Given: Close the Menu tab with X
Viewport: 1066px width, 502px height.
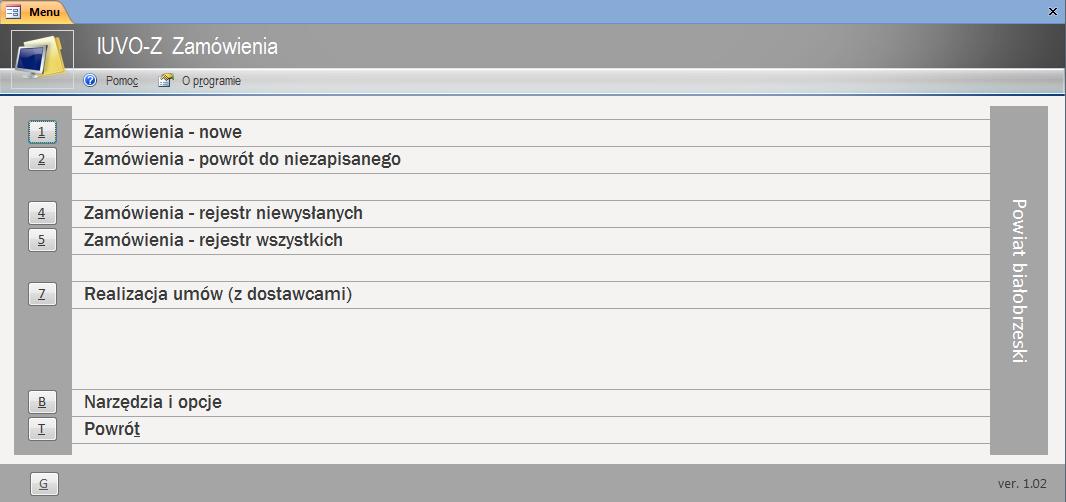Looking at the screenshot, I should [1052, 11].
